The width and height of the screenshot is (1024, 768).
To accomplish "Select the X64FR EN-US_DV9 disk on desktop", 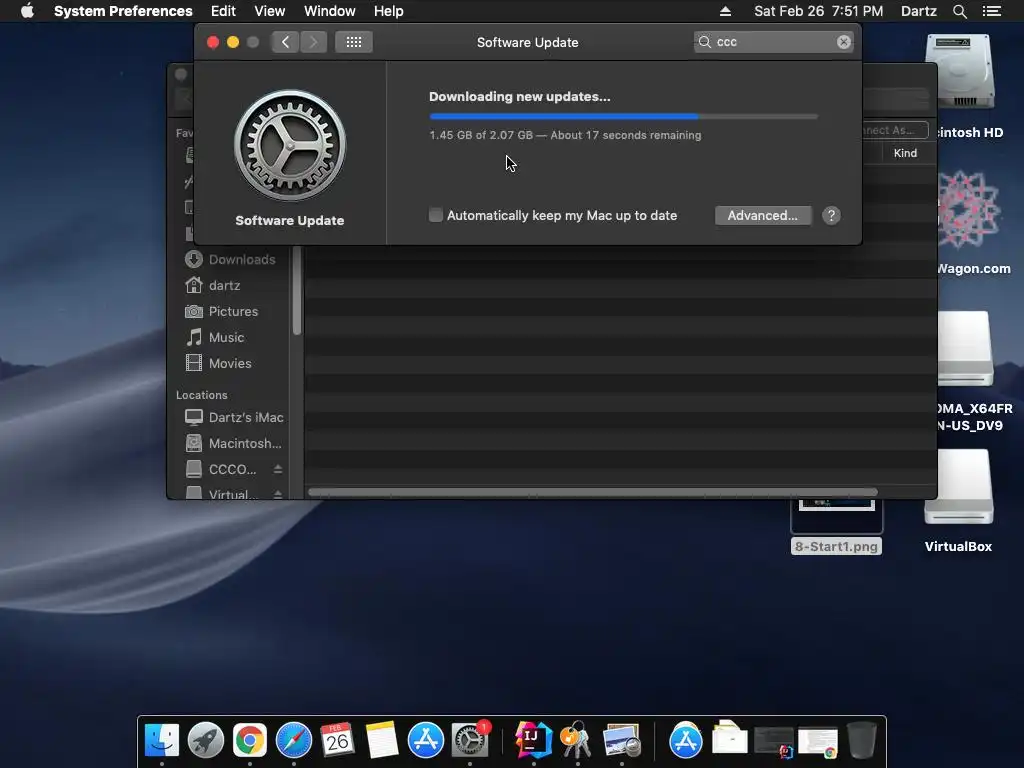I will click(967, 370).
